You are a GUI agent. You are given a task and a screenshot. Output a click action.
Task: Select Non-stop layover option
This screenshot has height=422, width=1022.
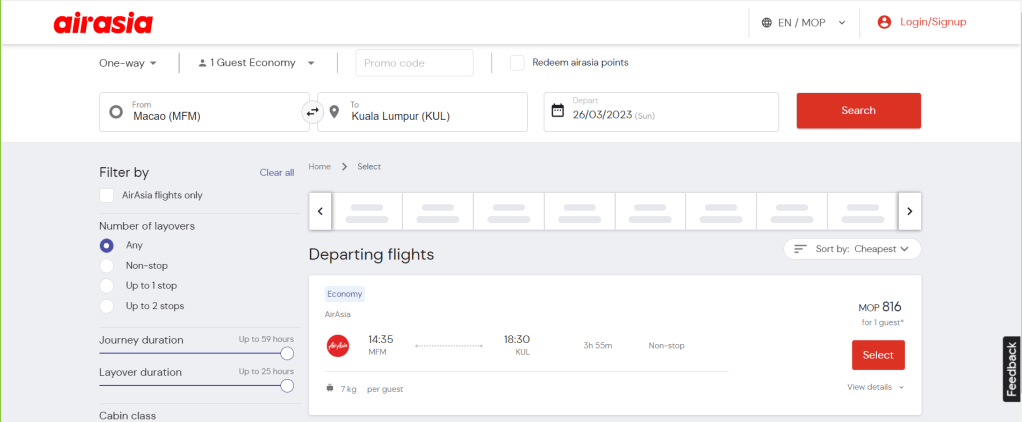coord(107,266)
